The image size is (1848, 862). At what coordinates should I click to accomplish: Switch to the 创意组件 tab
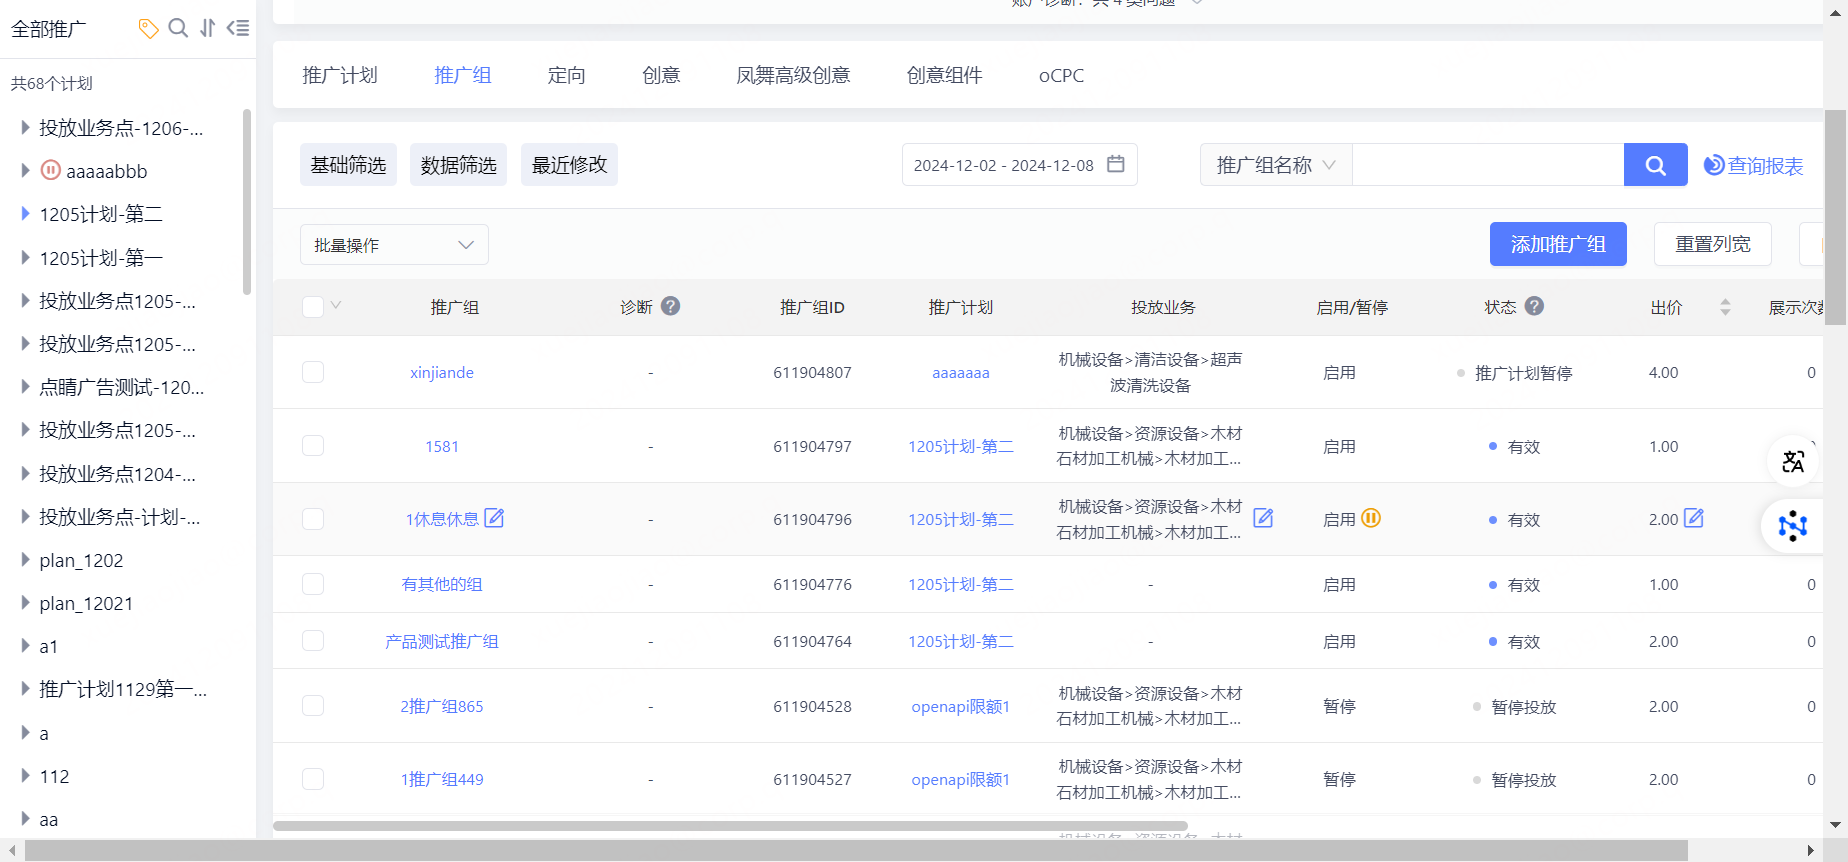click(x=945, y=75)
